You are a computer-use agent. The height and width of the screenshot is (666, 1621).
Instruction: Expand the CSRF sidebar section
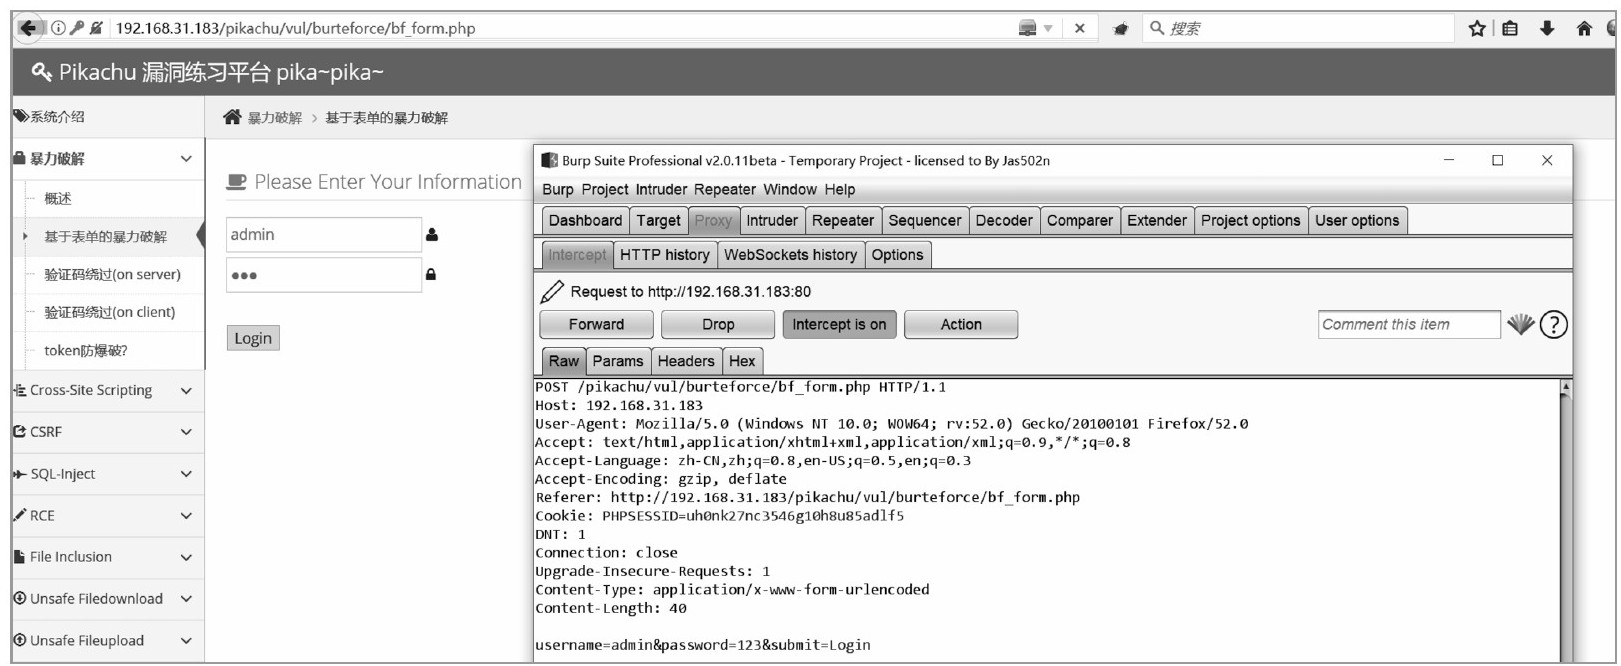pyautogui.click(x=186, y=432)
